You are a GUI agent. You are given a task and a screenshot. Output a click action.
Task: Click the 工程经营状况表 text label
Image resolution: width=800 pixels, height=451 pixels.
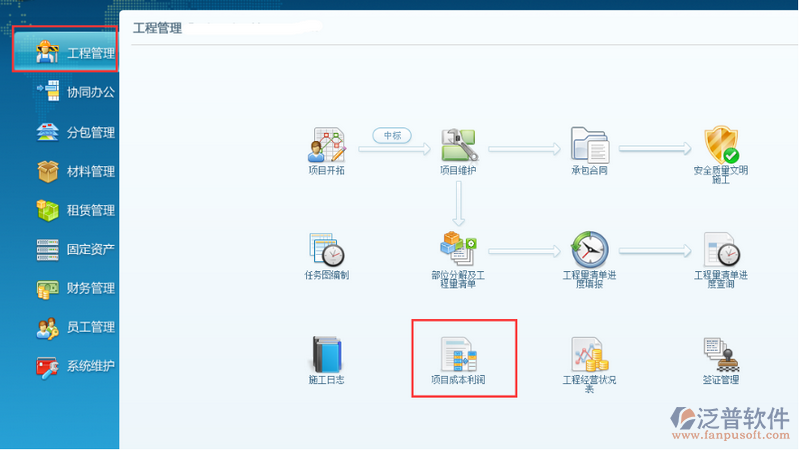(x=589, y=384)
